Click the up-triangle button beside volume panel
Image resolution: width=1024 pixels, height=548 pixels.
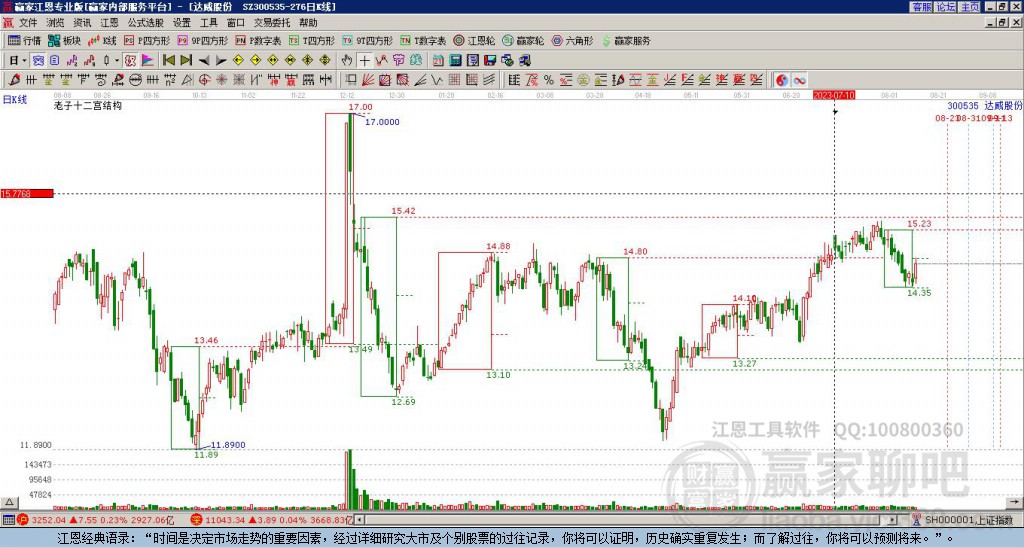(8, 503)
